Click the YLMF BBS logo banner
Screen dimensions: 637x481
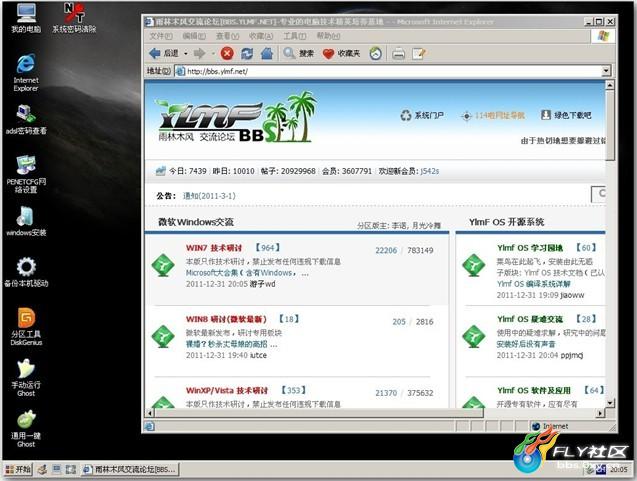236,118
